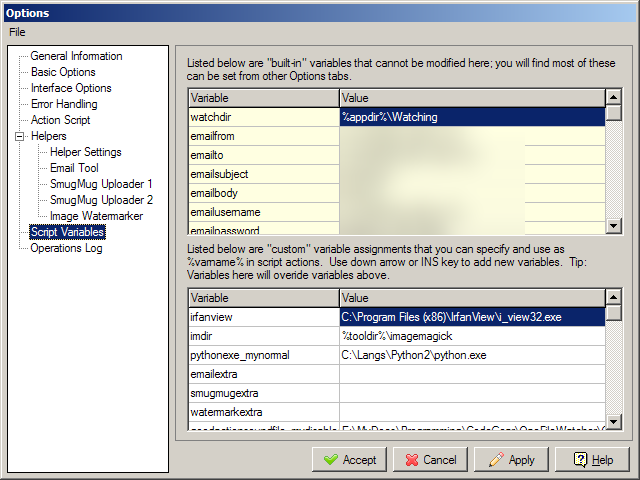This screenshot has width=640, height=480.
Task: Select the emailbody variable cell
Action: tap(264, 193)
